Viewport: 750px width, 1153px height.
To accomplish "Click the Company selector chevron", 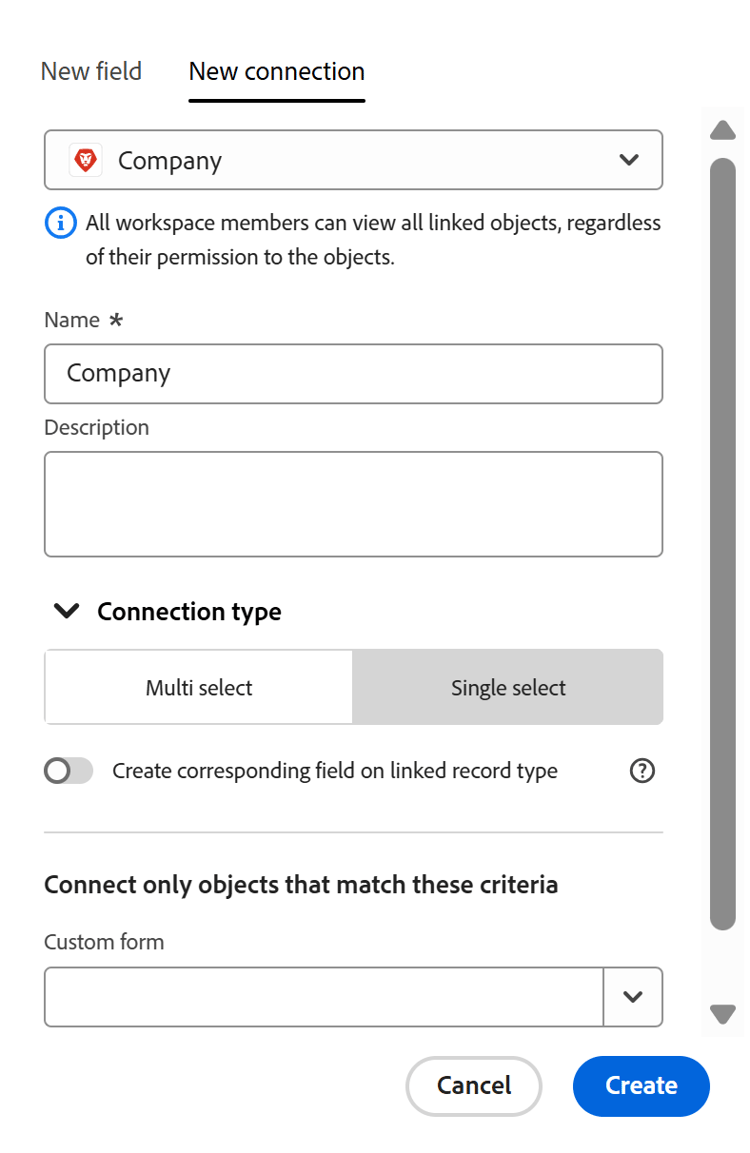I will 630,159.
